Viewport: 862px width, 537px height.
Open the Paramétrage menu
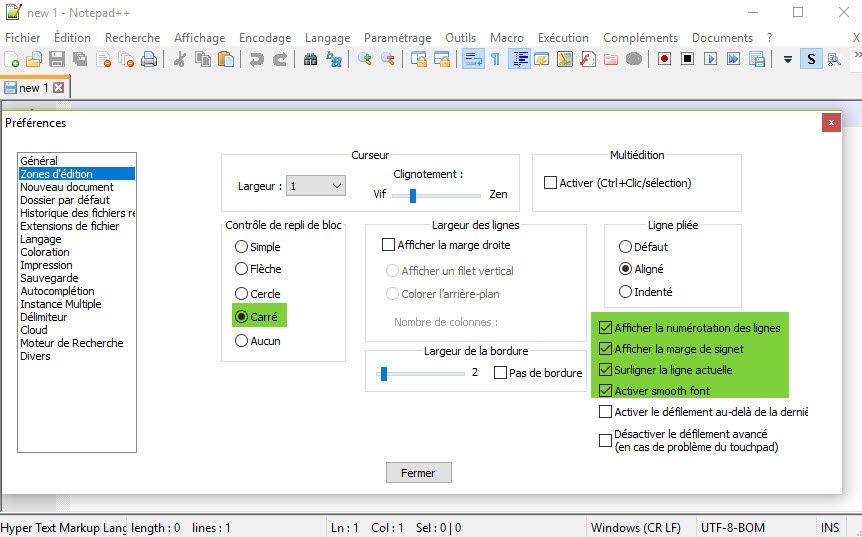(397, 38)
